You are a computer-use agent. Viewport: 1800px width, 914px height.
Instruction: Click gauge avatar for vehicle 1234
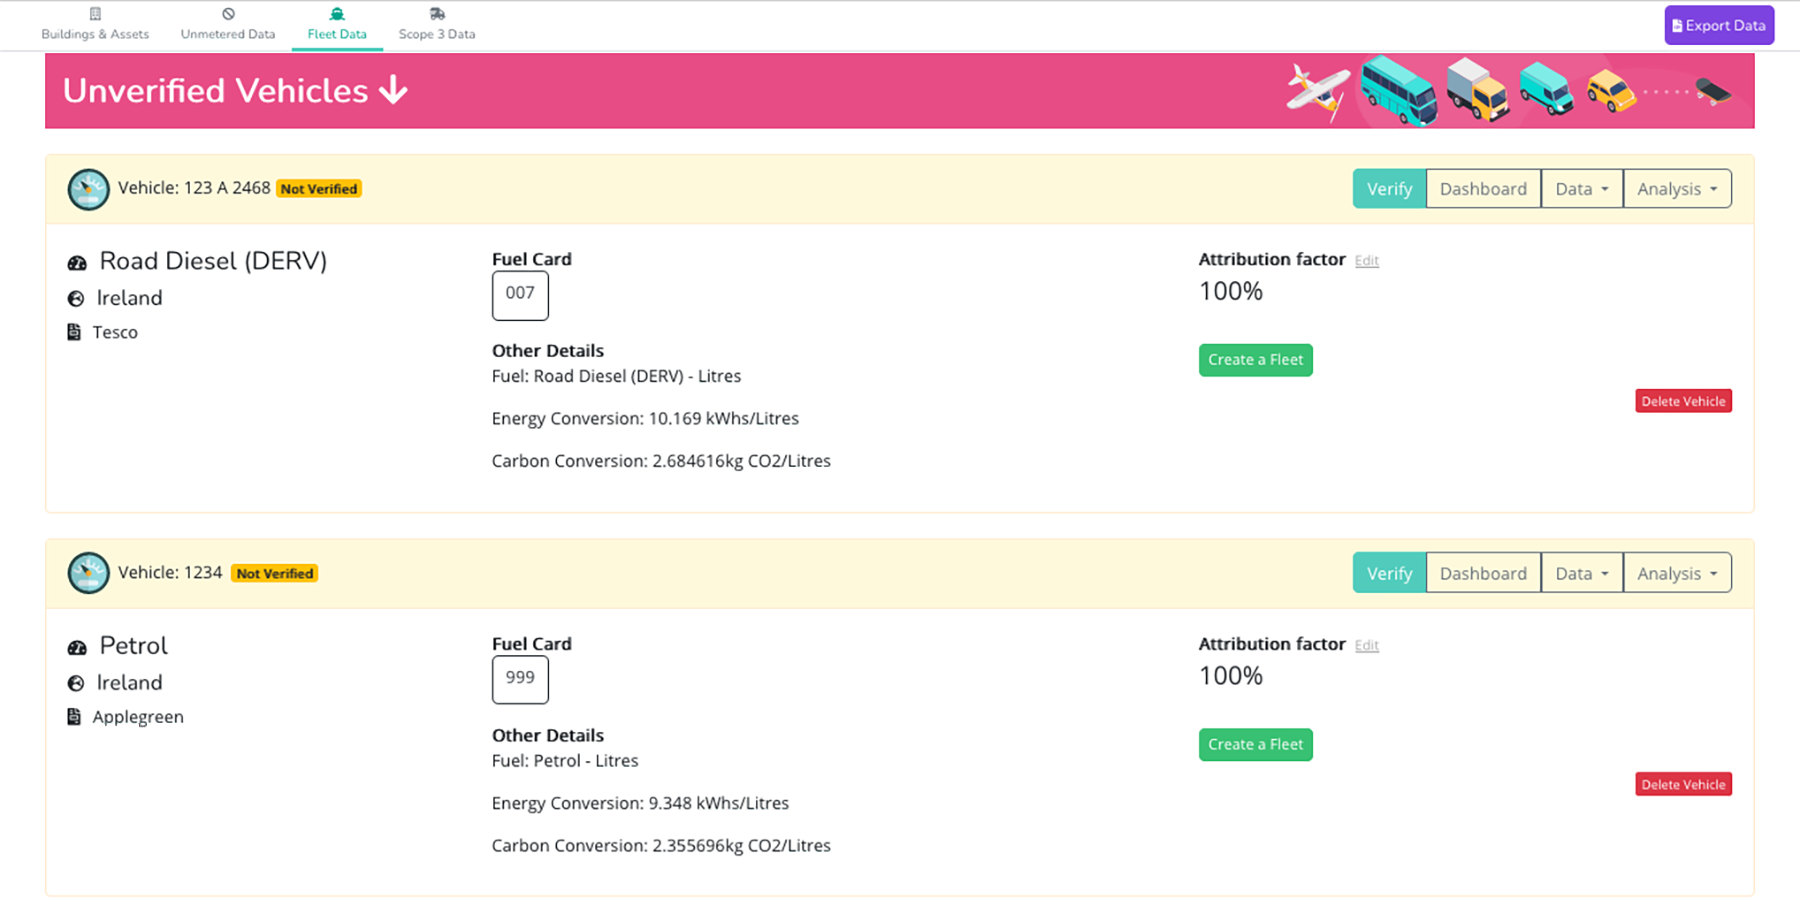click(x=88, y=573)
